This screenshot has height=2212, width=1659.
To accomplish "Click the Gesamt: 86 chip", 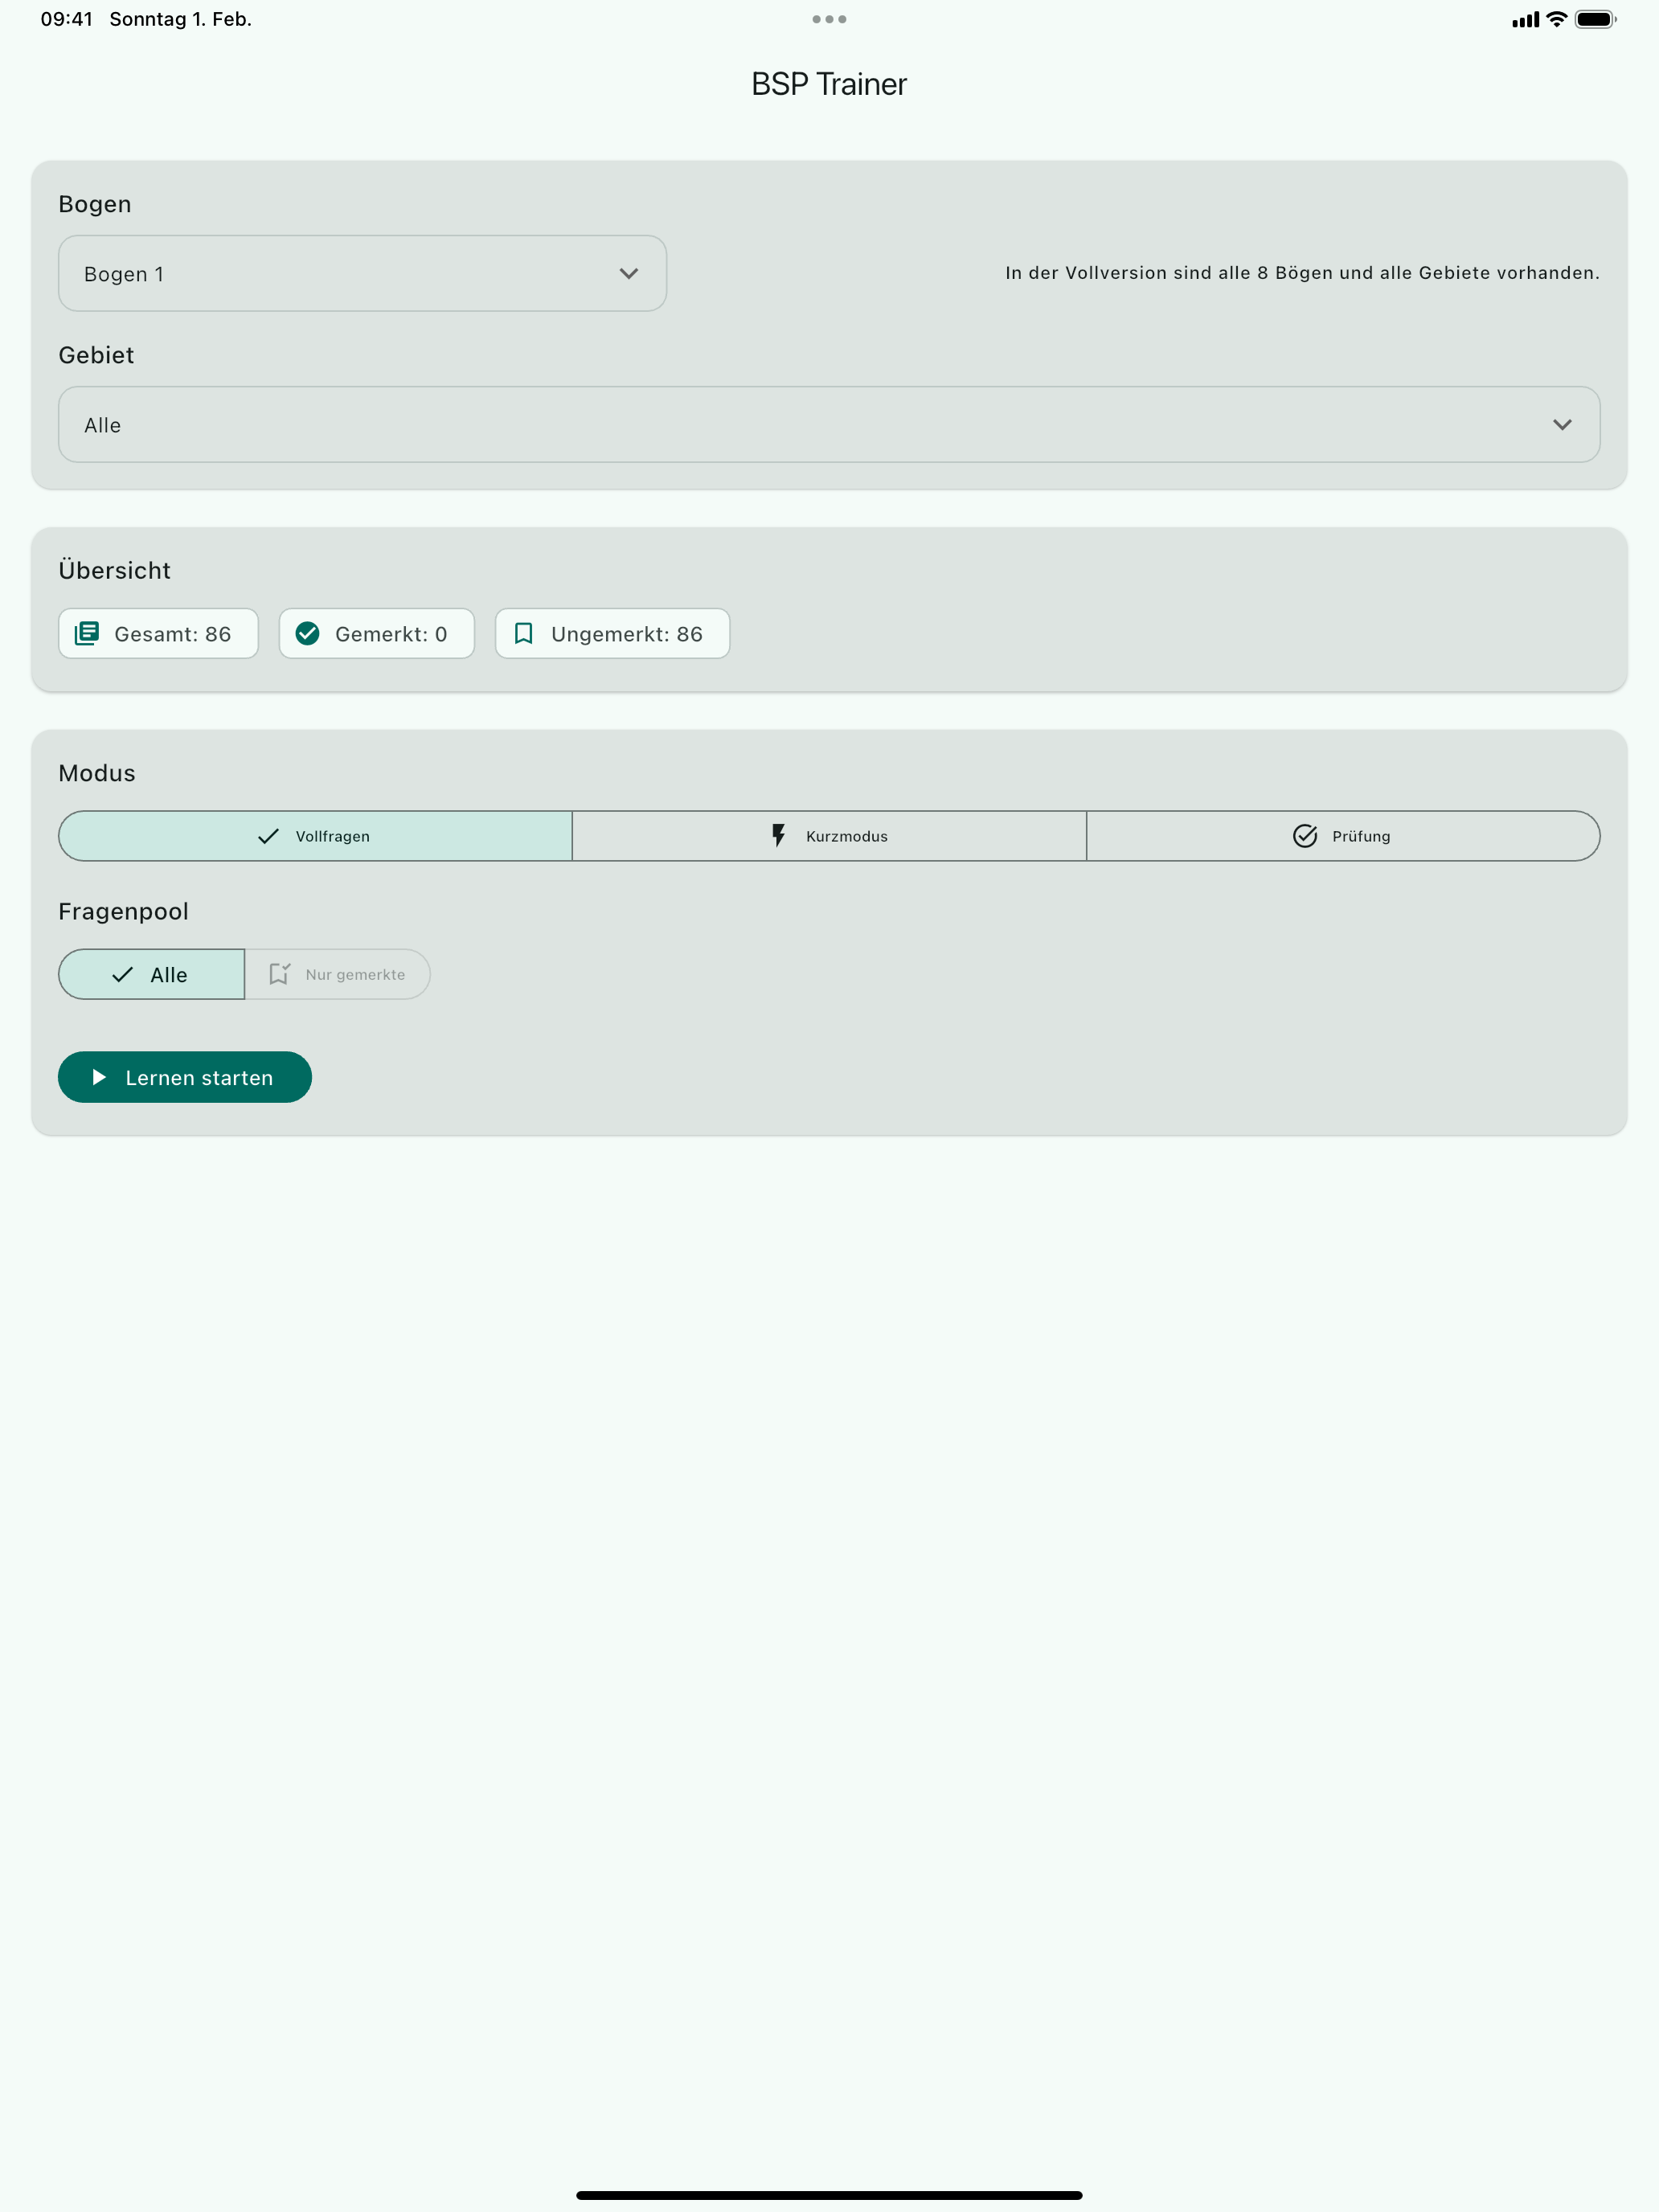I will click(158, 634).
